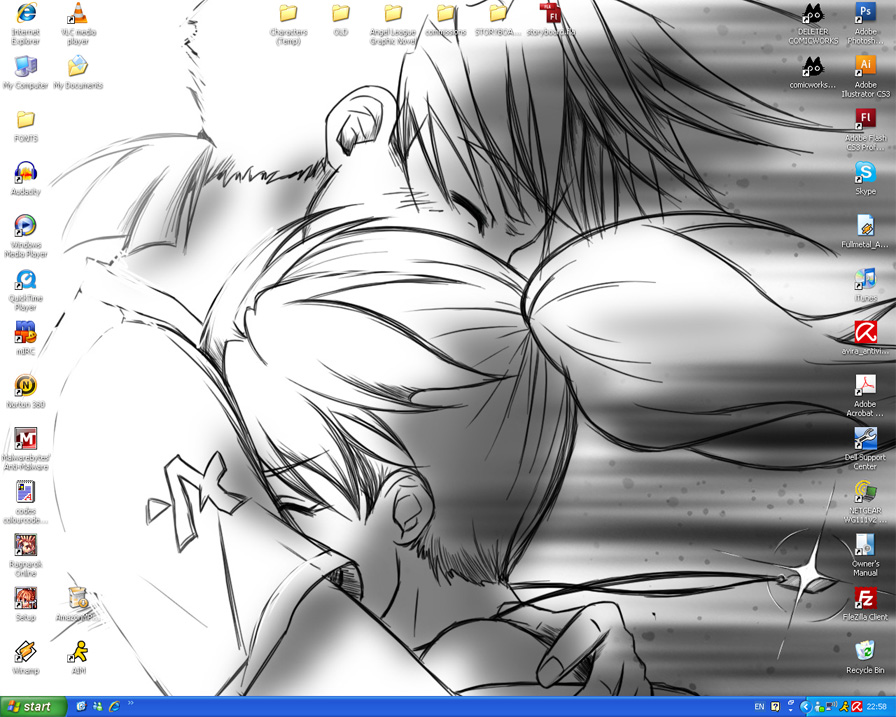
Task: Click the 22:58 taskbar clock
Action: click(877, 707)
